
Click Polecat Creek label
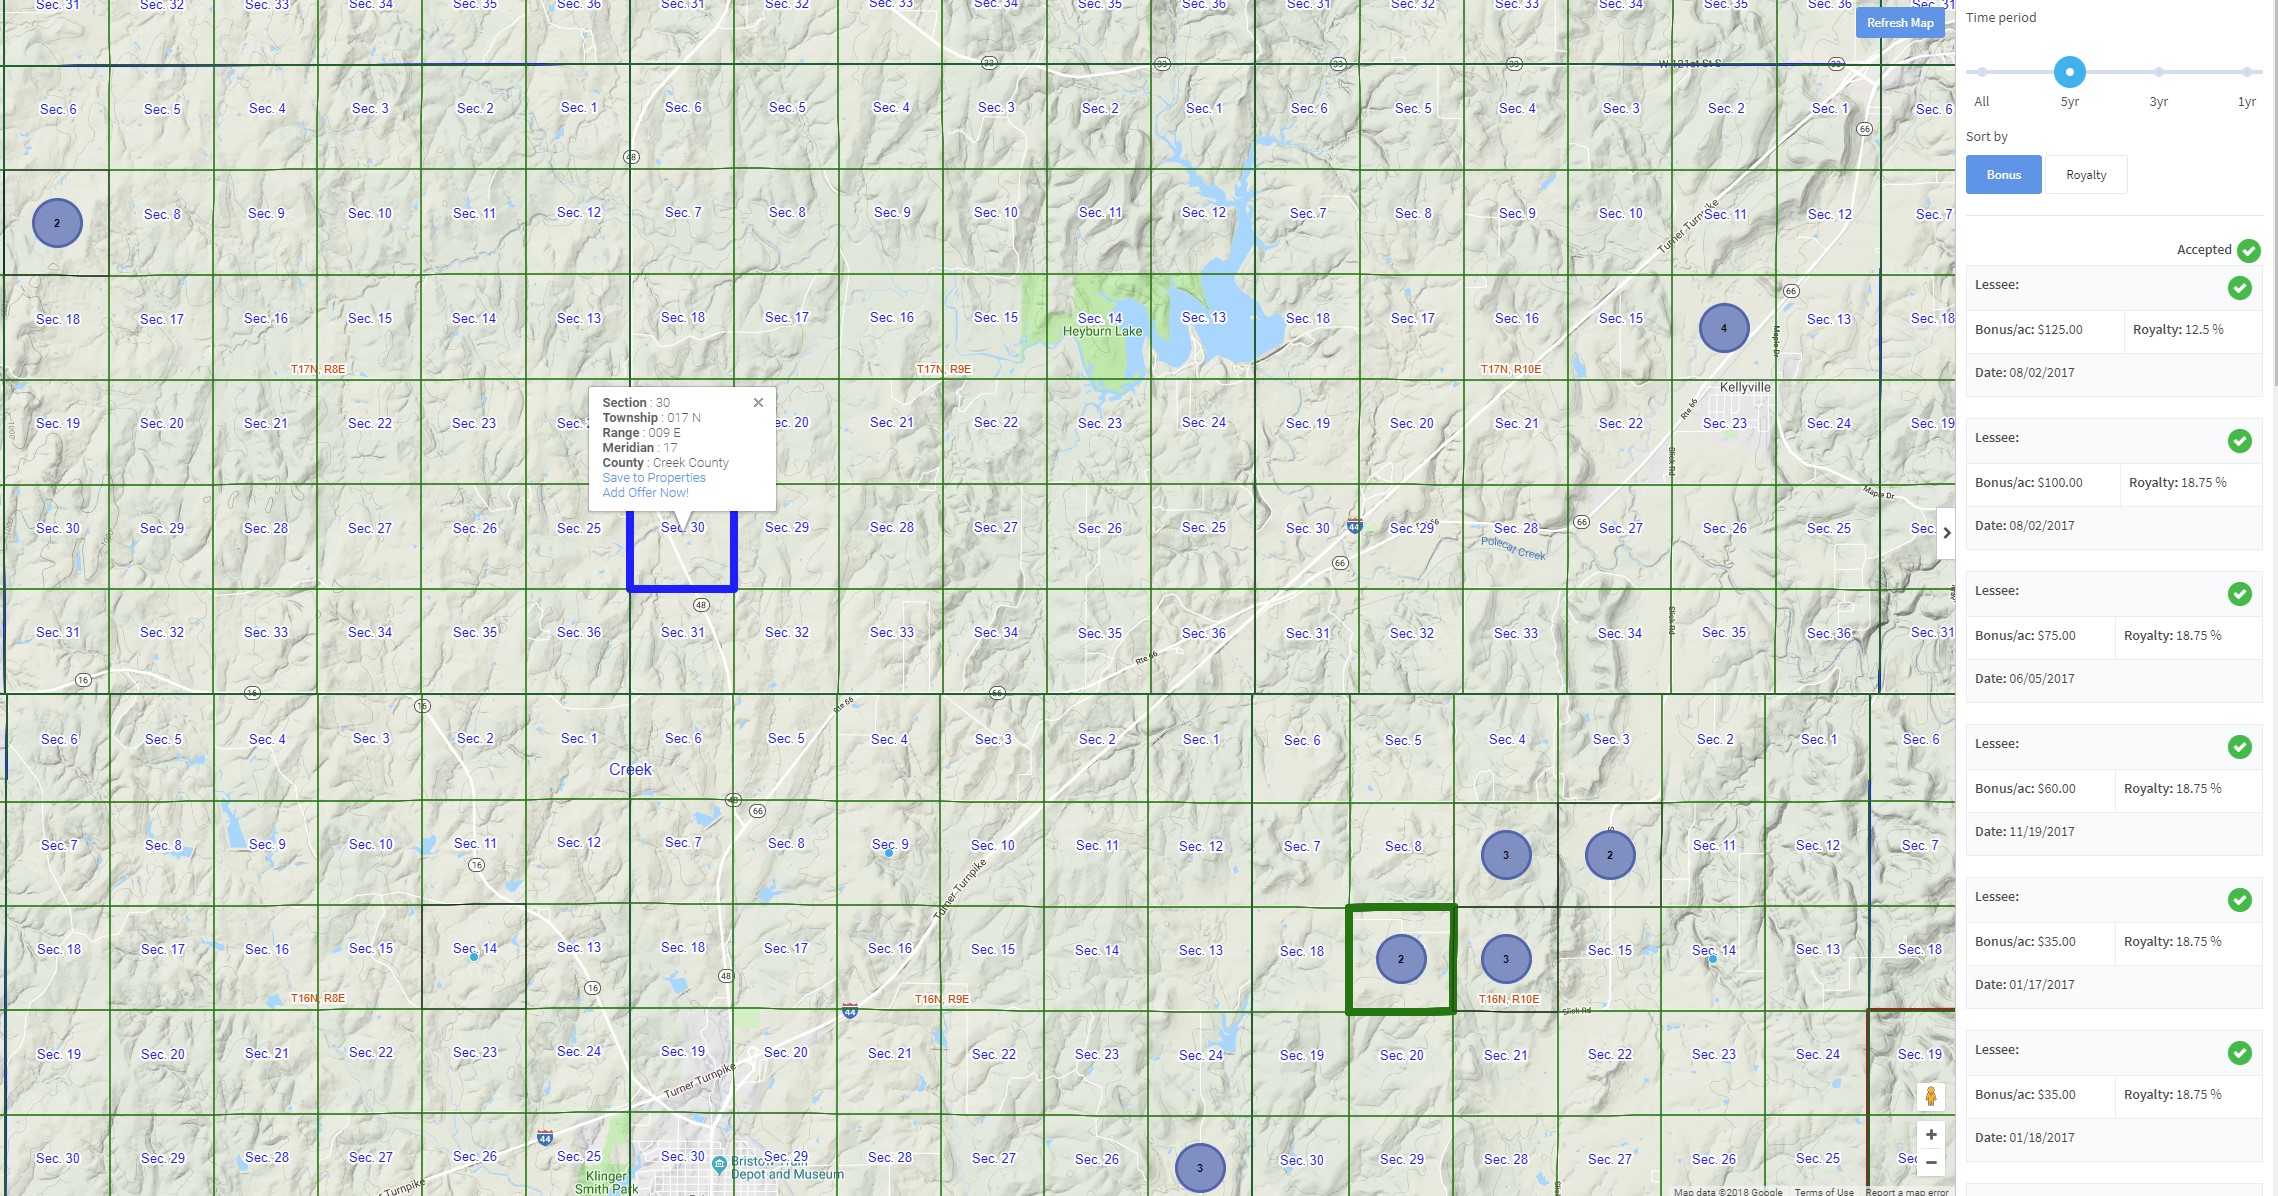coord(1513,548)
